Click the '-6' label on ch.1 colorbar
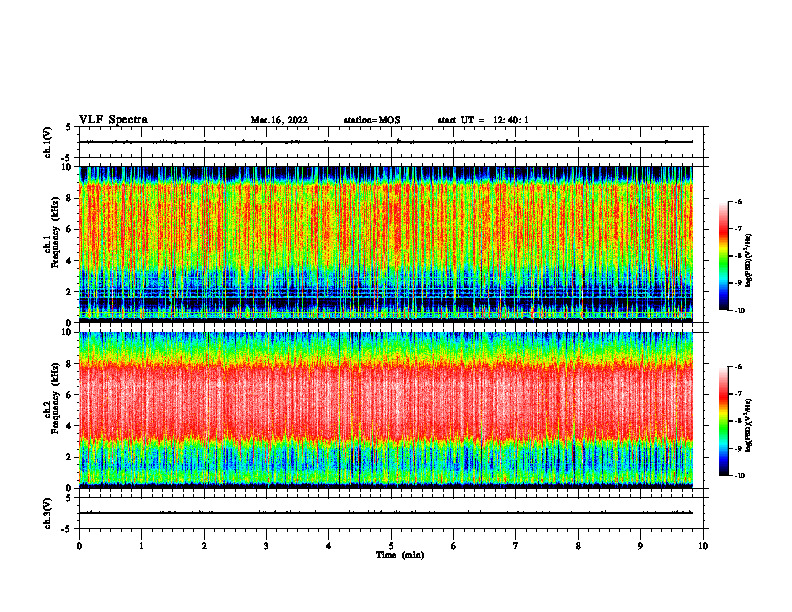Viewport: 792px width, 612px height. pos(738,201)
